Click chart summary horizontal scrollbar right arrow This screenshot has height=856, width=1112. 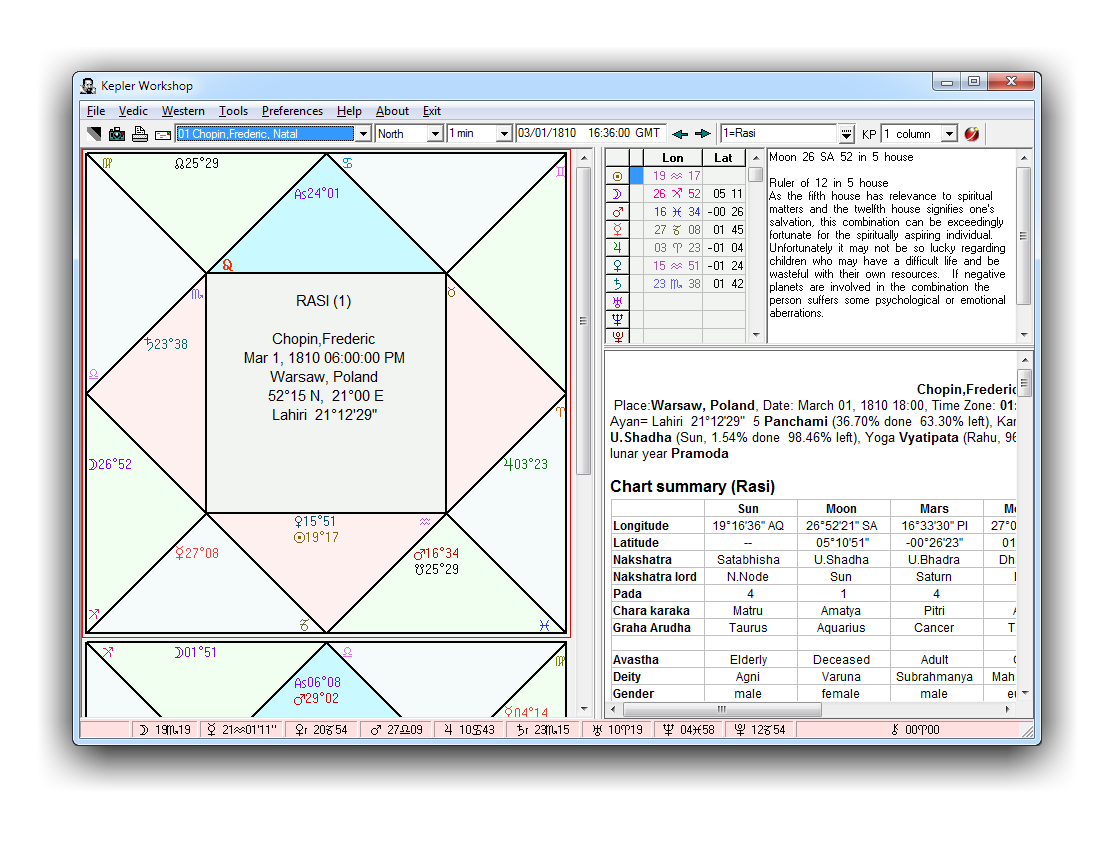tap(1008, 708)
